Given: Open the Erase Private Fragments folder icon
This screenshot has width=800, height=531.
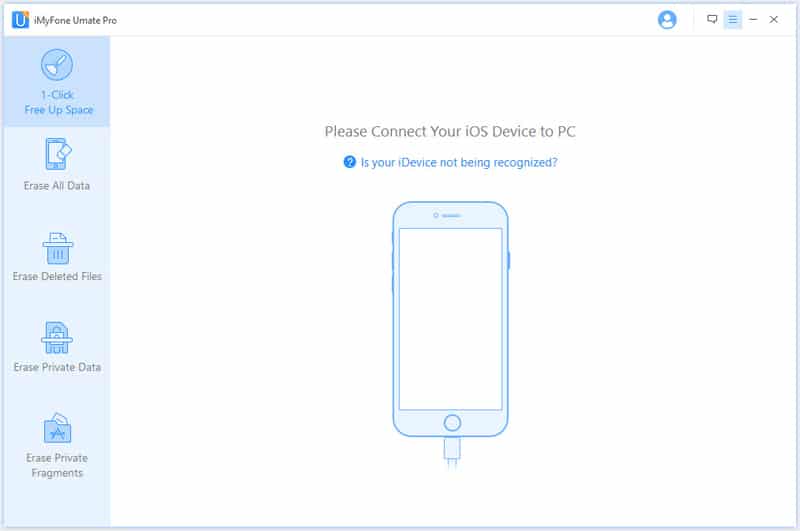Looking at the screenshot, I should (x=57, y=428).
